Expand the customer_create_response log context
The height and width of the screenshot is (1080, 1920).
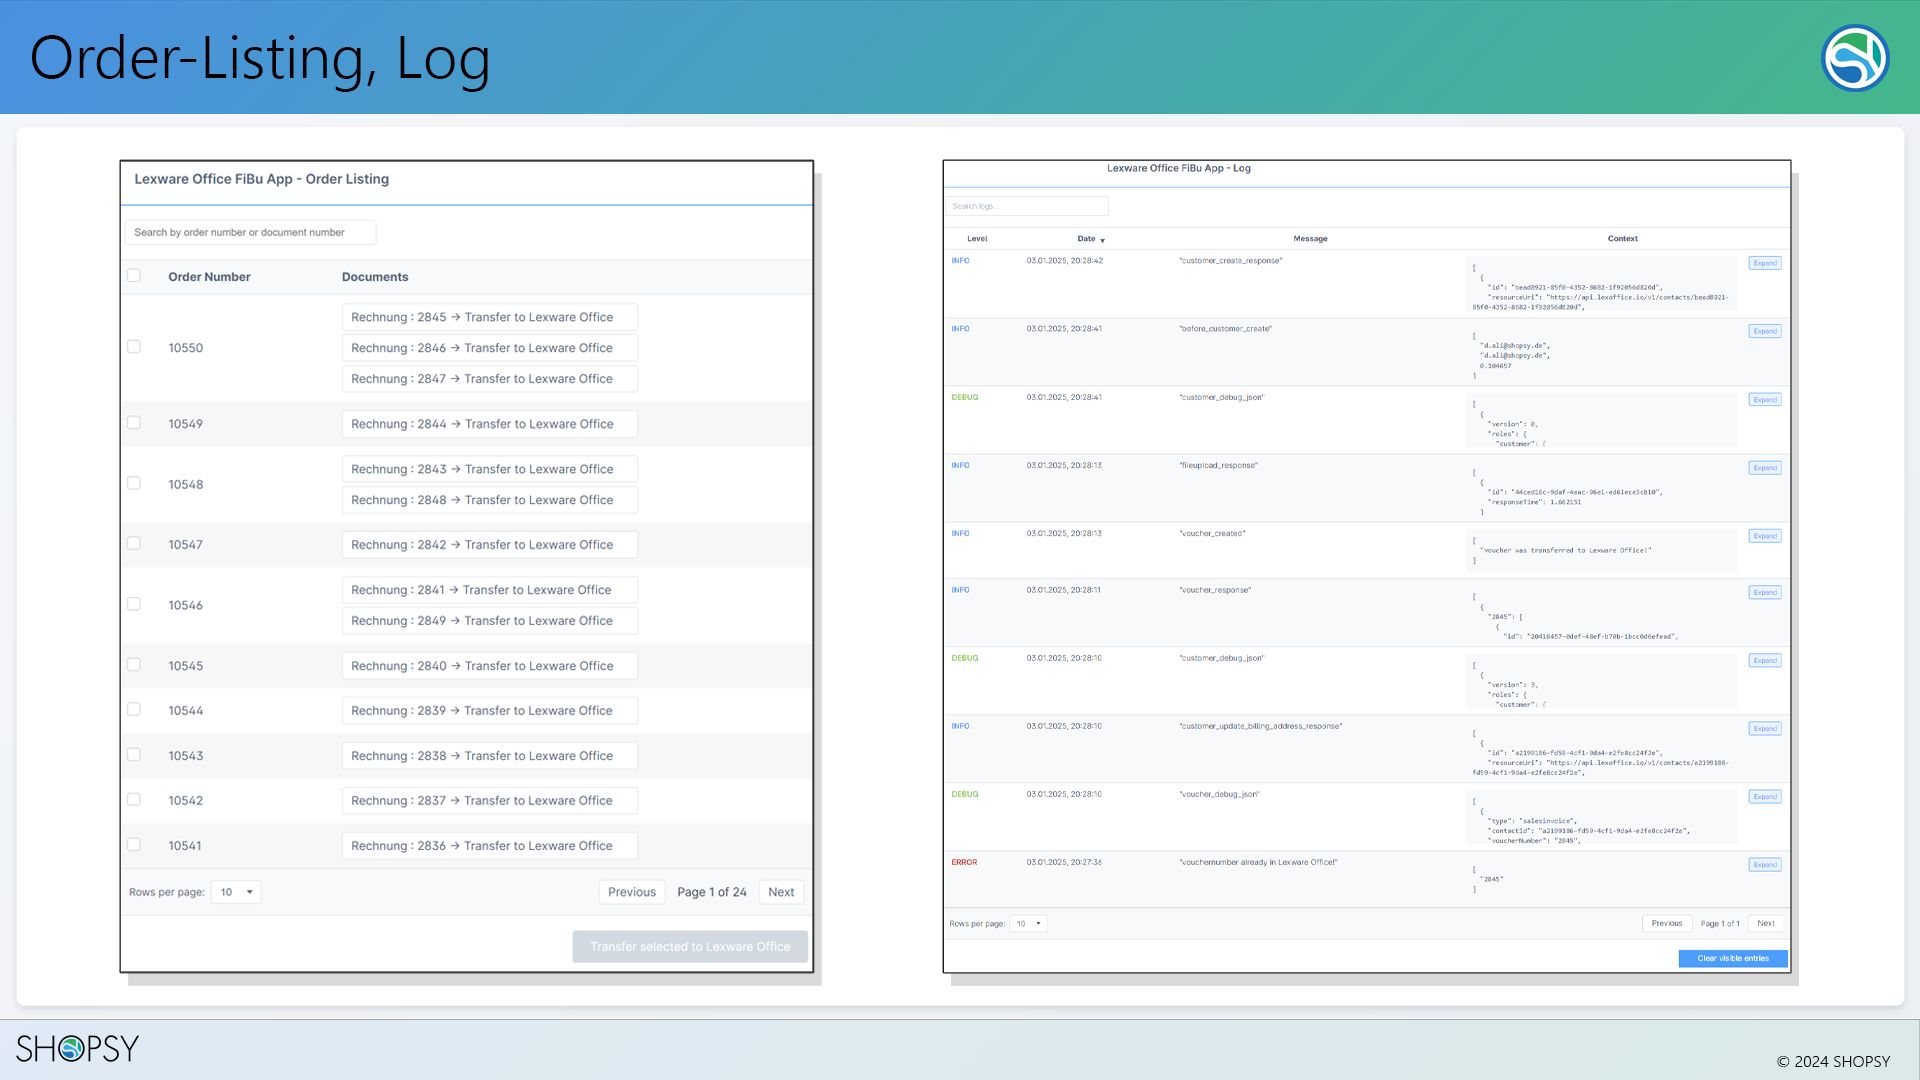[1765, 264]
